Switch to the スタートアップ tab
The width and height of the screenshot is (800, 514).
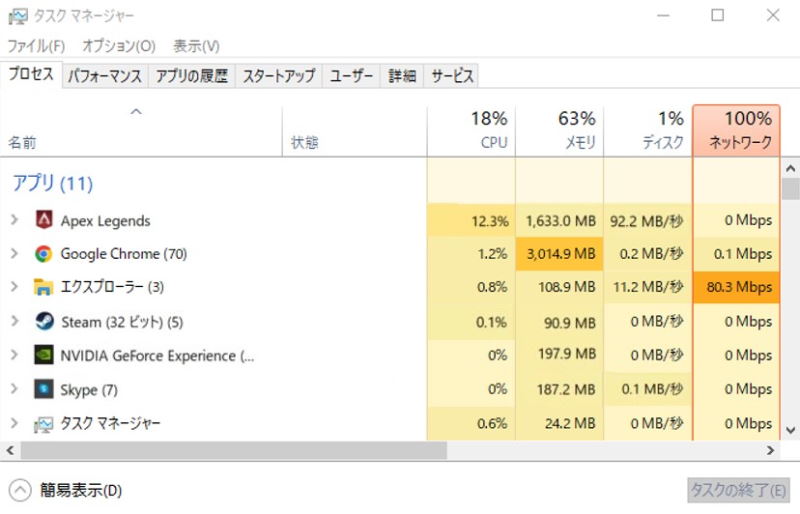(279, 76)
